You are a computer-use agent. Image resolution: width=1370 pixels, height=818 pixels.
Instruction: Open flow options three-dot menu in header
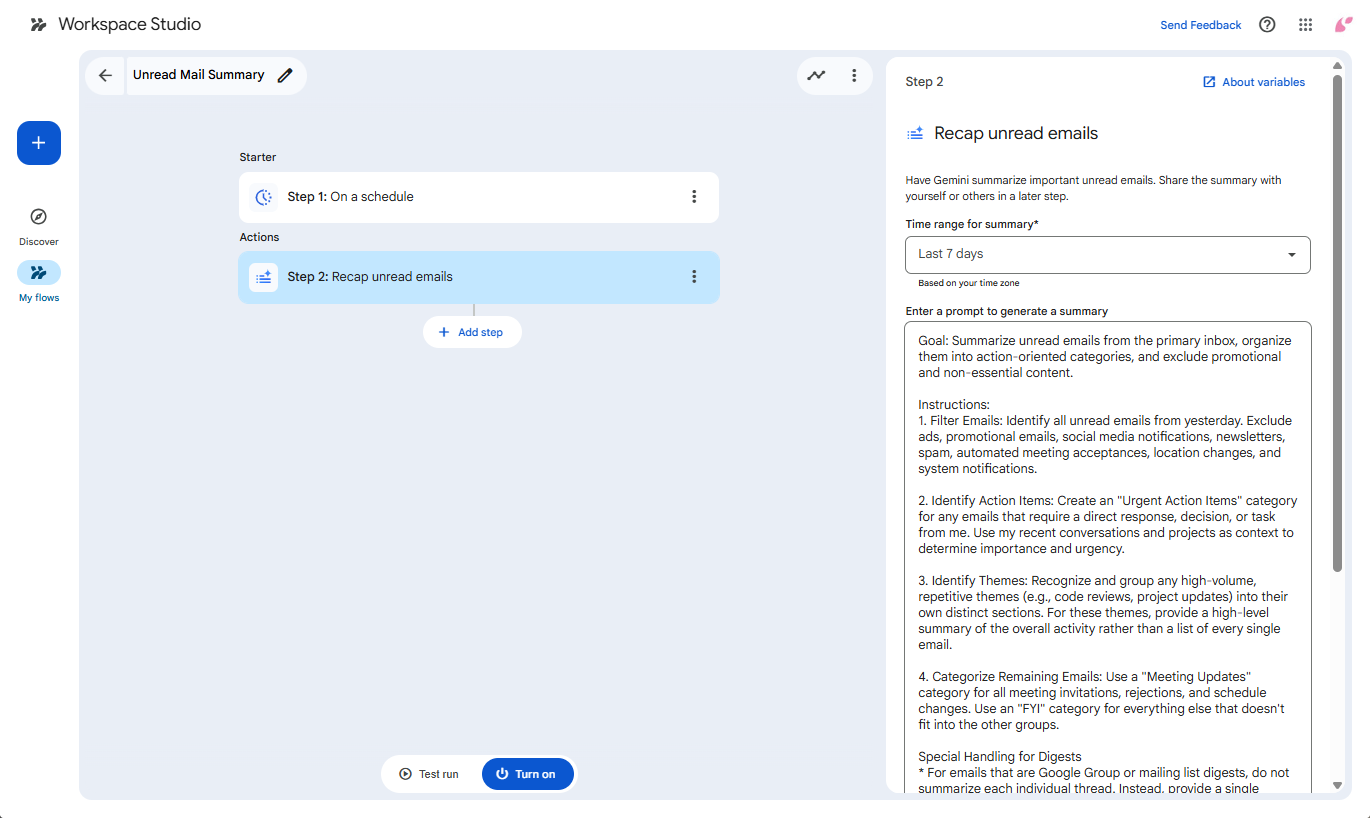[x=854, y=75]
